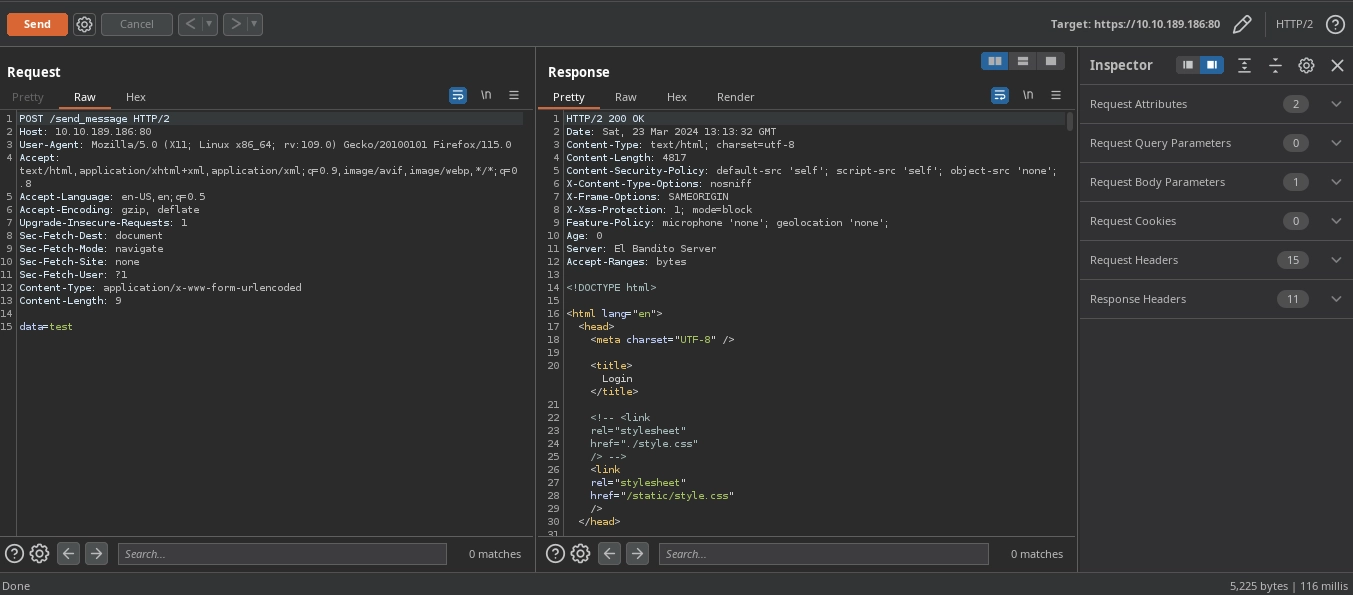1353x595 pixels.
Task: Focus the Response search input field
Action: pos(823,554)
